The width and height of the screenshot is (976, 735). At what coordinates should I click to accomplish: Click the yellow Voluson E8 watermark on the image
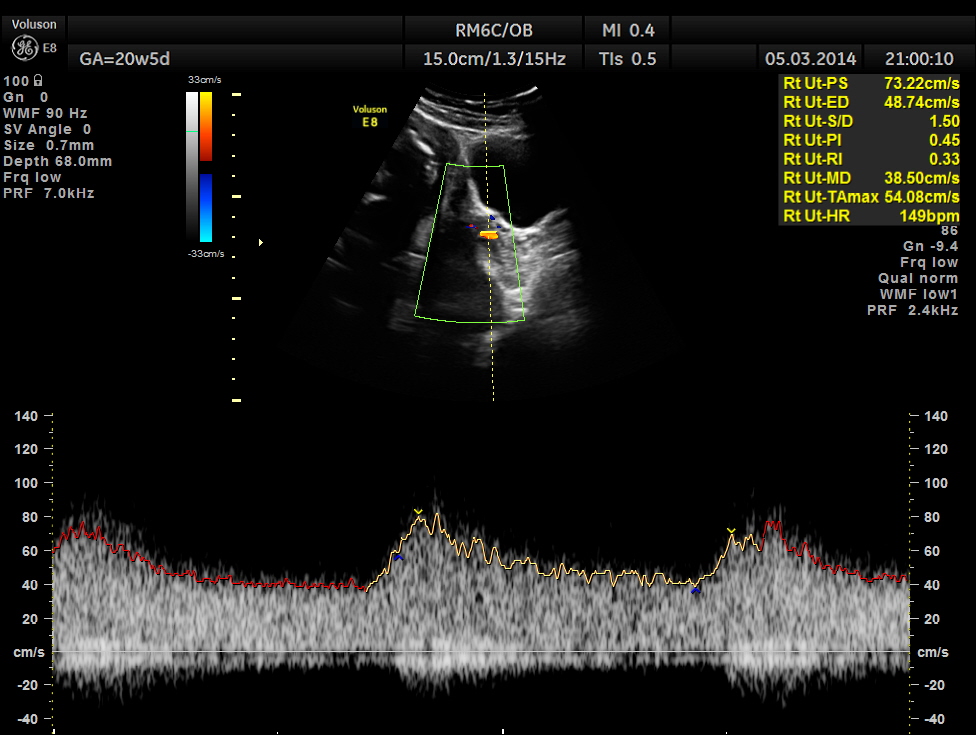click(x=370, y=115)
